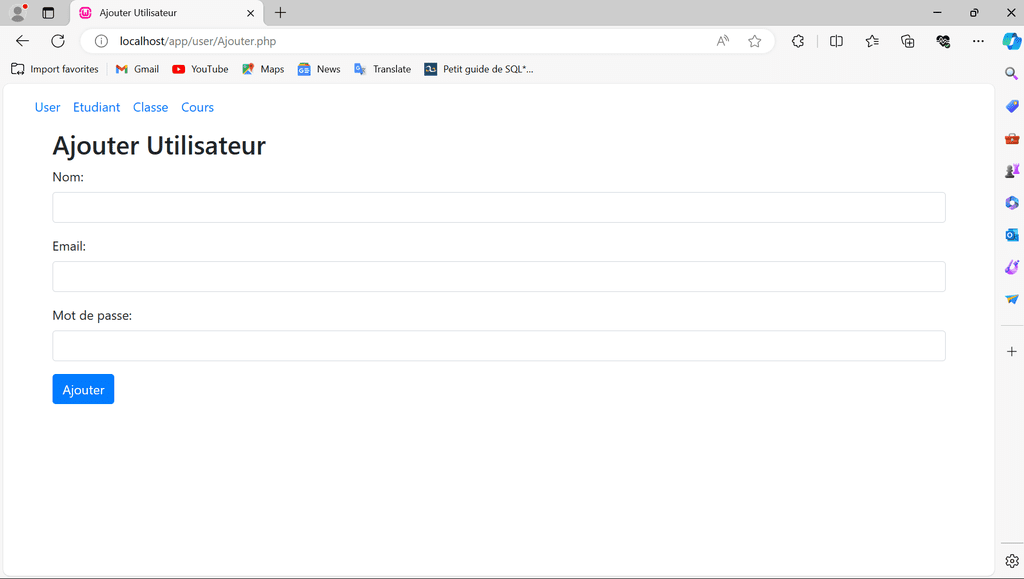The width and height of the screenshot is (1024, 579).
Task: Open Browser essentials heart icon
Action: [x=943, y=41]
